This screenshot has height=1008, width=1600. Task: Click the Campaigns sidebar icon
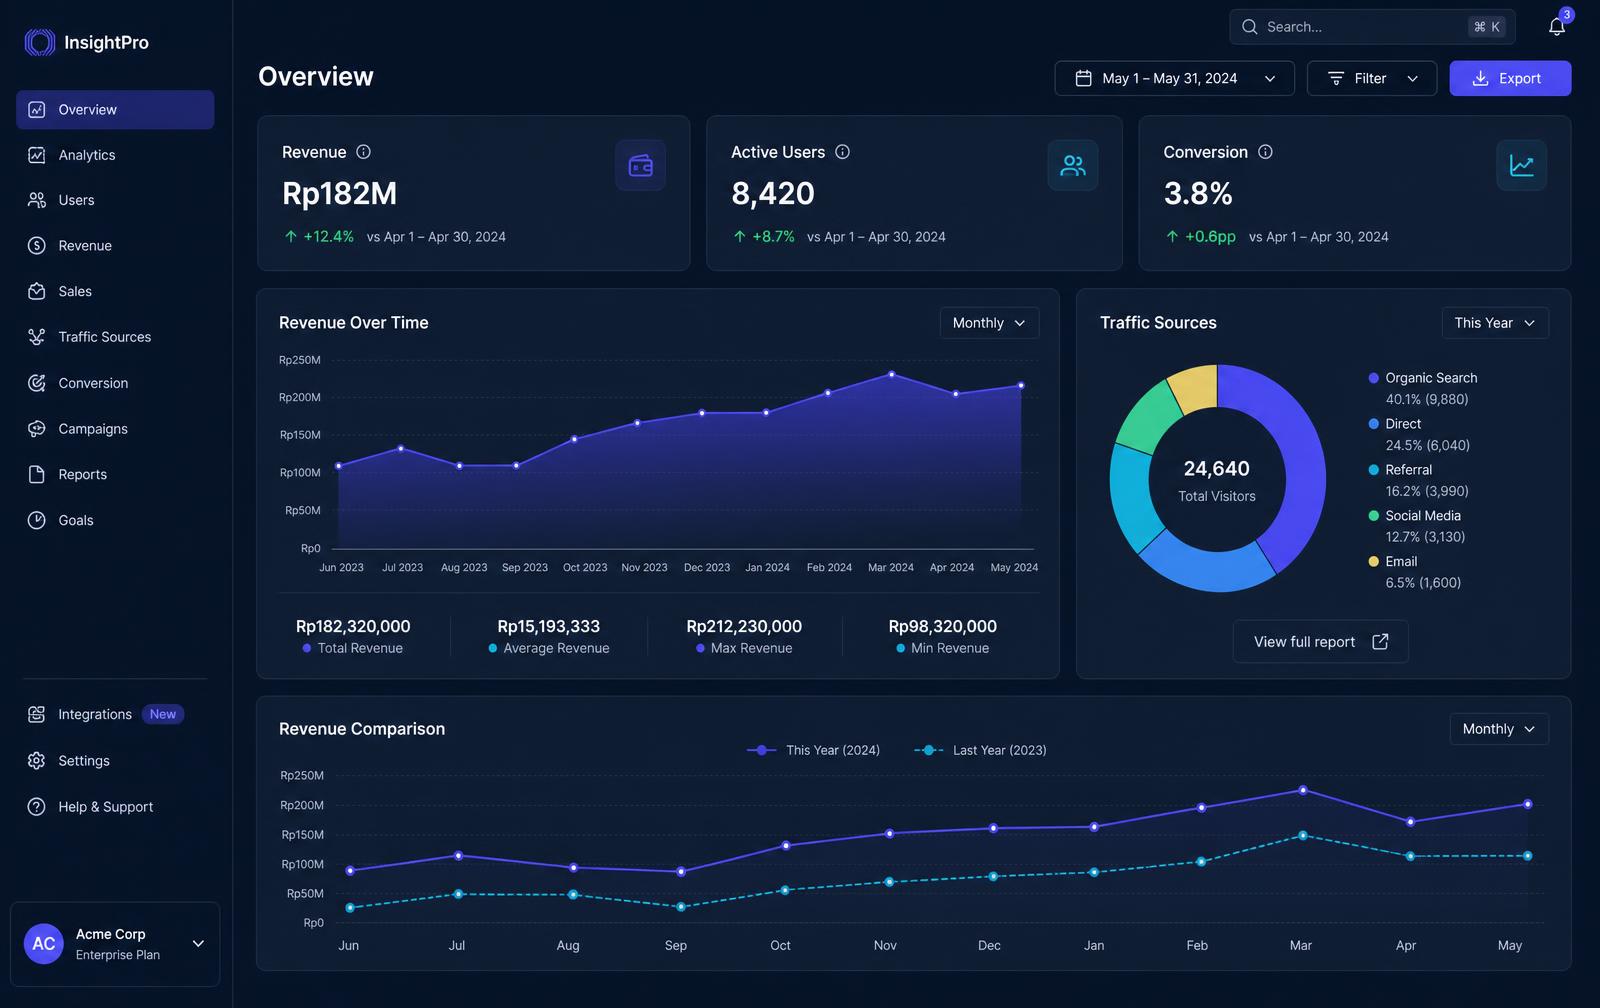(x=37, y=429)
